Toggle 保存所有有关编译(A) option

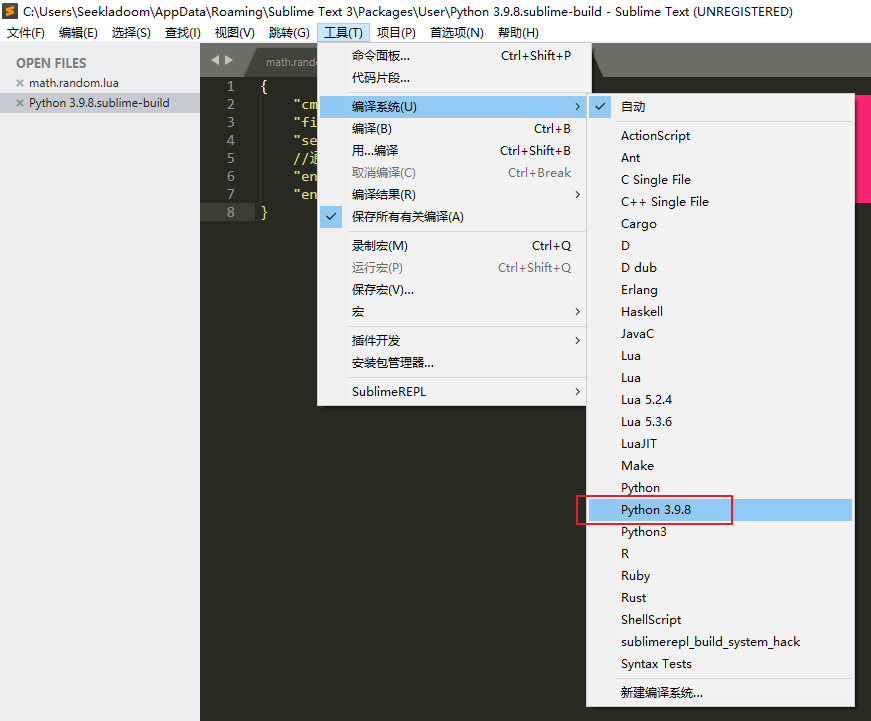pyautogui.click(x=453, y=217)
